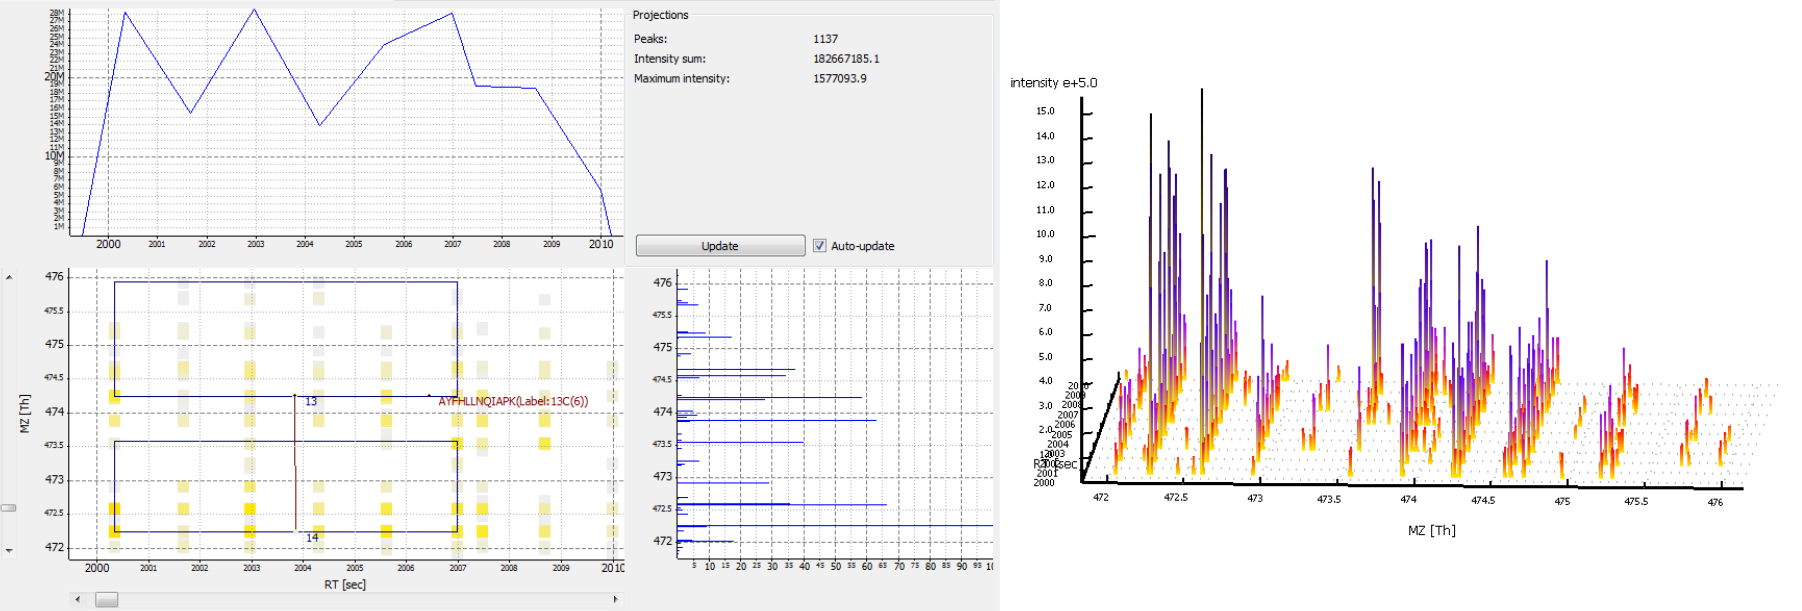Click the vertical scrollbar up arrow

(x=9, y=277)
